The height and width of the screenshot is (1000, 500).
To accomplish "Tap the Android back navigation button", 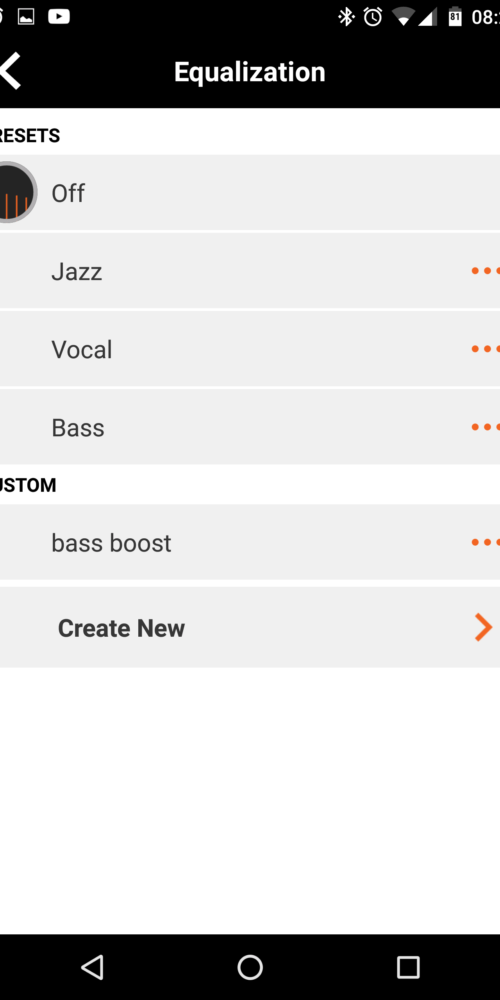I will (x=92, y=967).
